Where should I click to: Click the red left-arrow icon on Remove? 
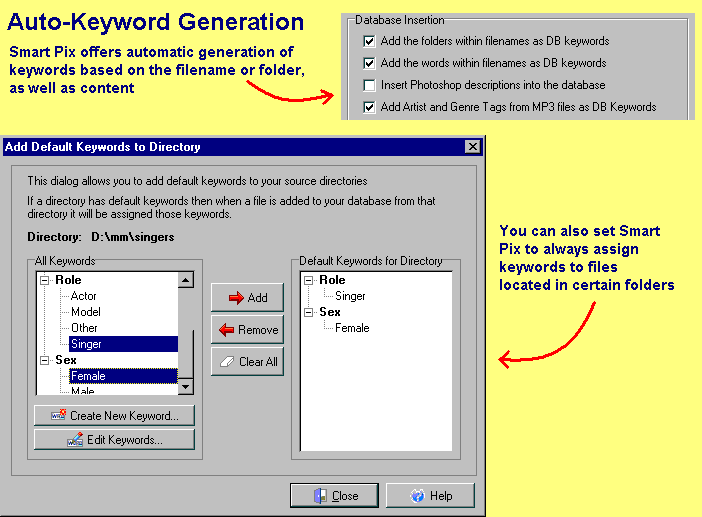pos(227,330)
